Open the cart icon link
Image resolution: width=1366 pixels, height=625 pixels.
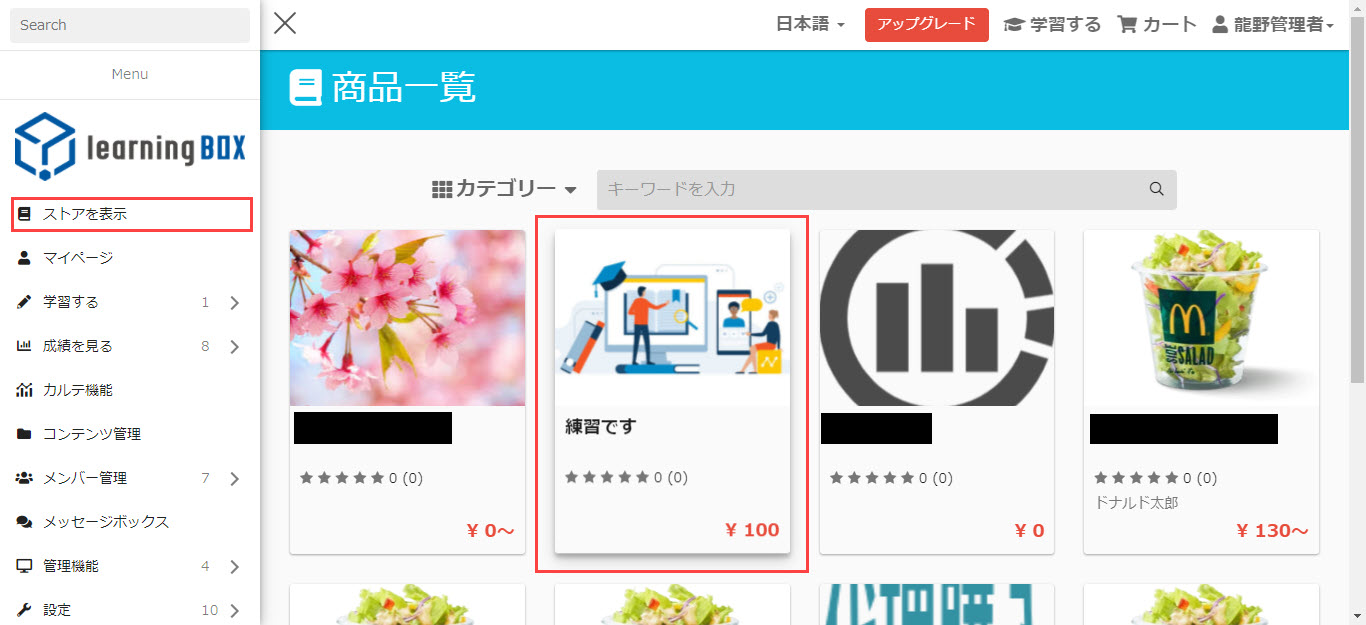click(1127, 25)
